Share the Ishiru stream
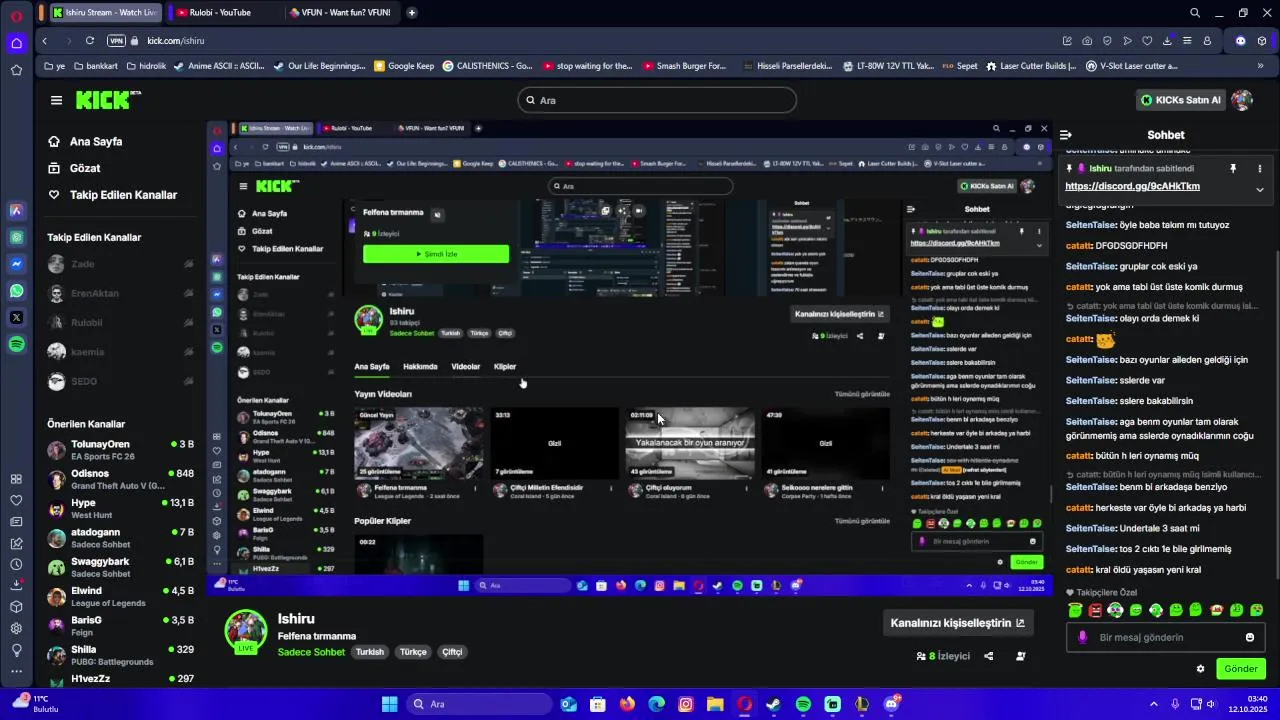This screenshot has height=720, width=1280. point(988,656)
